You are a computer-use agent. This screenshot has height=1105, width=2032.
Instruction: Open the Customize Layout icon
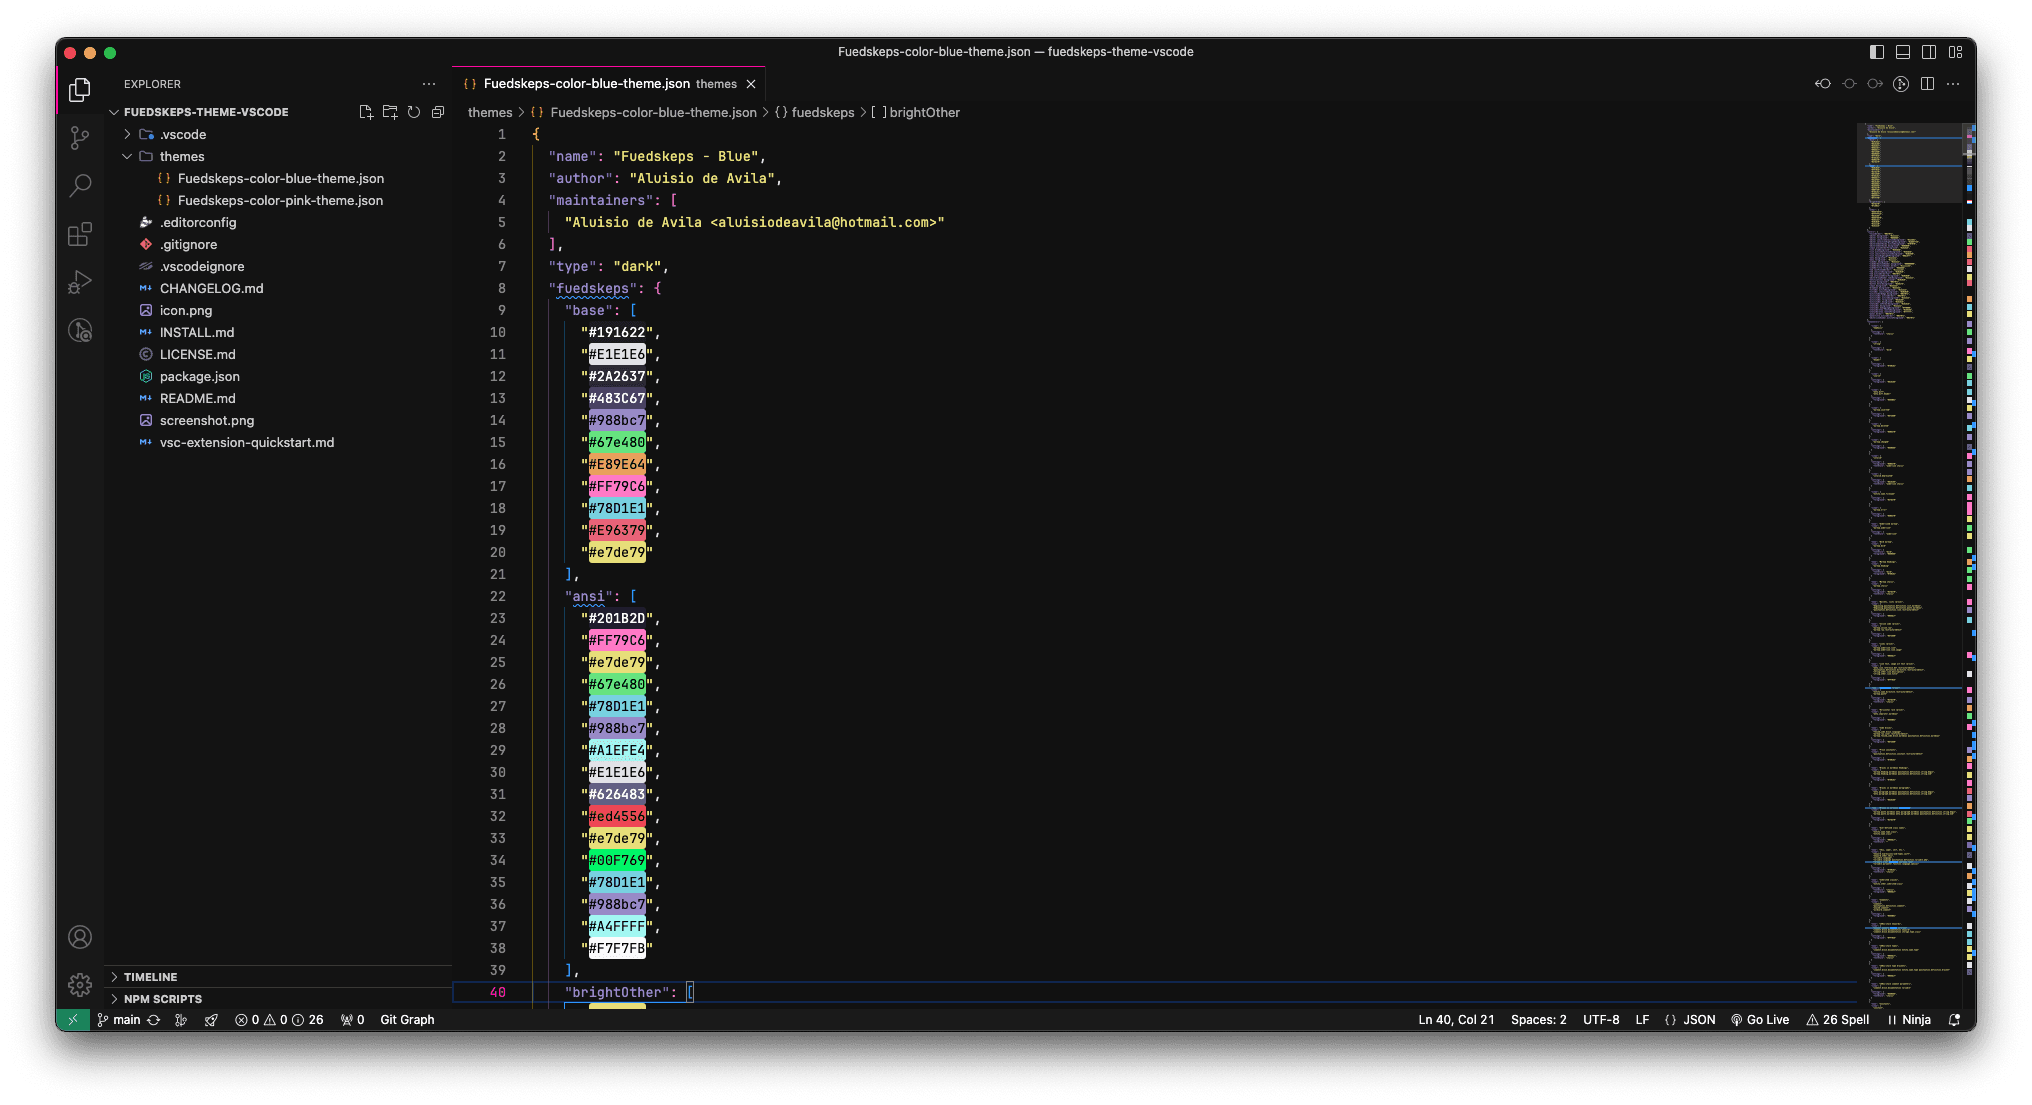1956,52
